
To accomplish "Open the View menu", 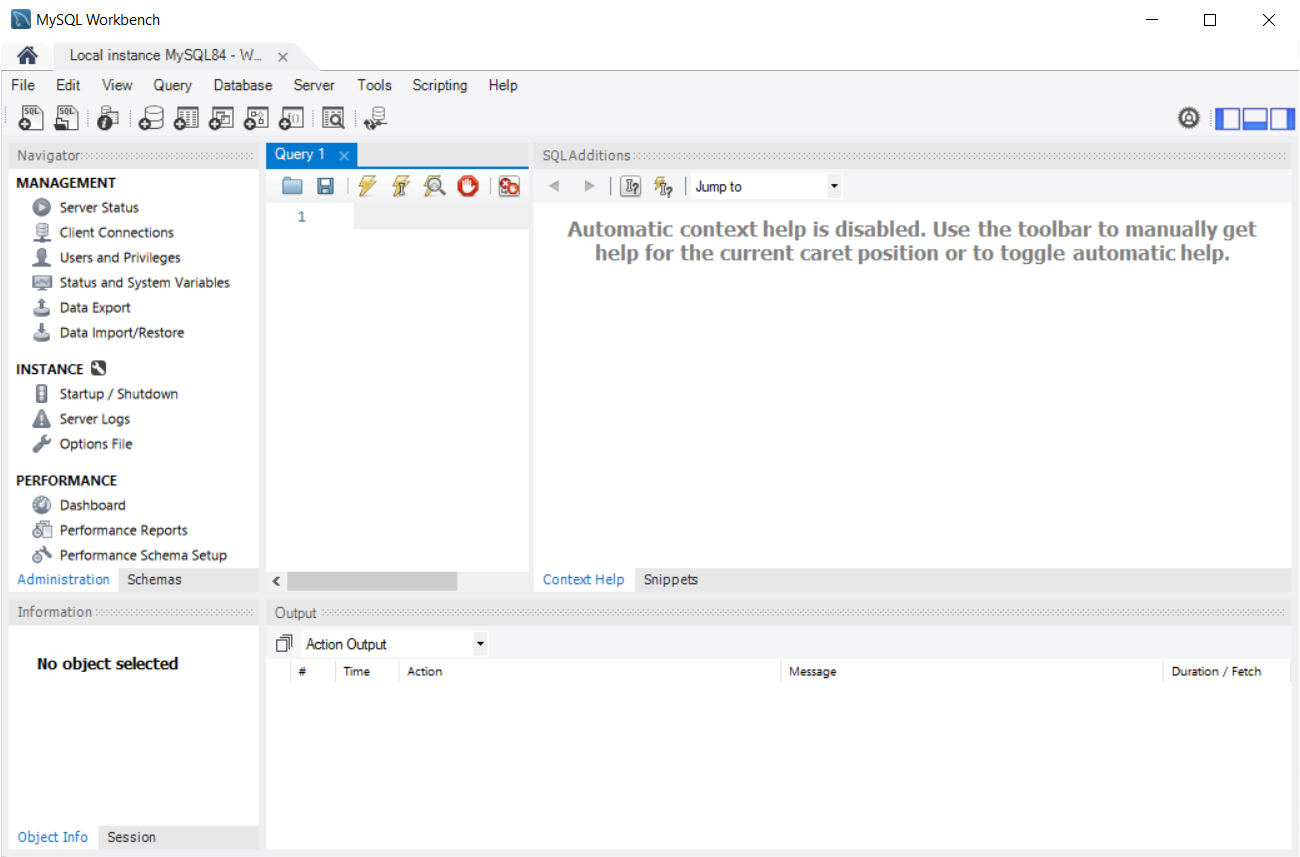I will point(117,85).
